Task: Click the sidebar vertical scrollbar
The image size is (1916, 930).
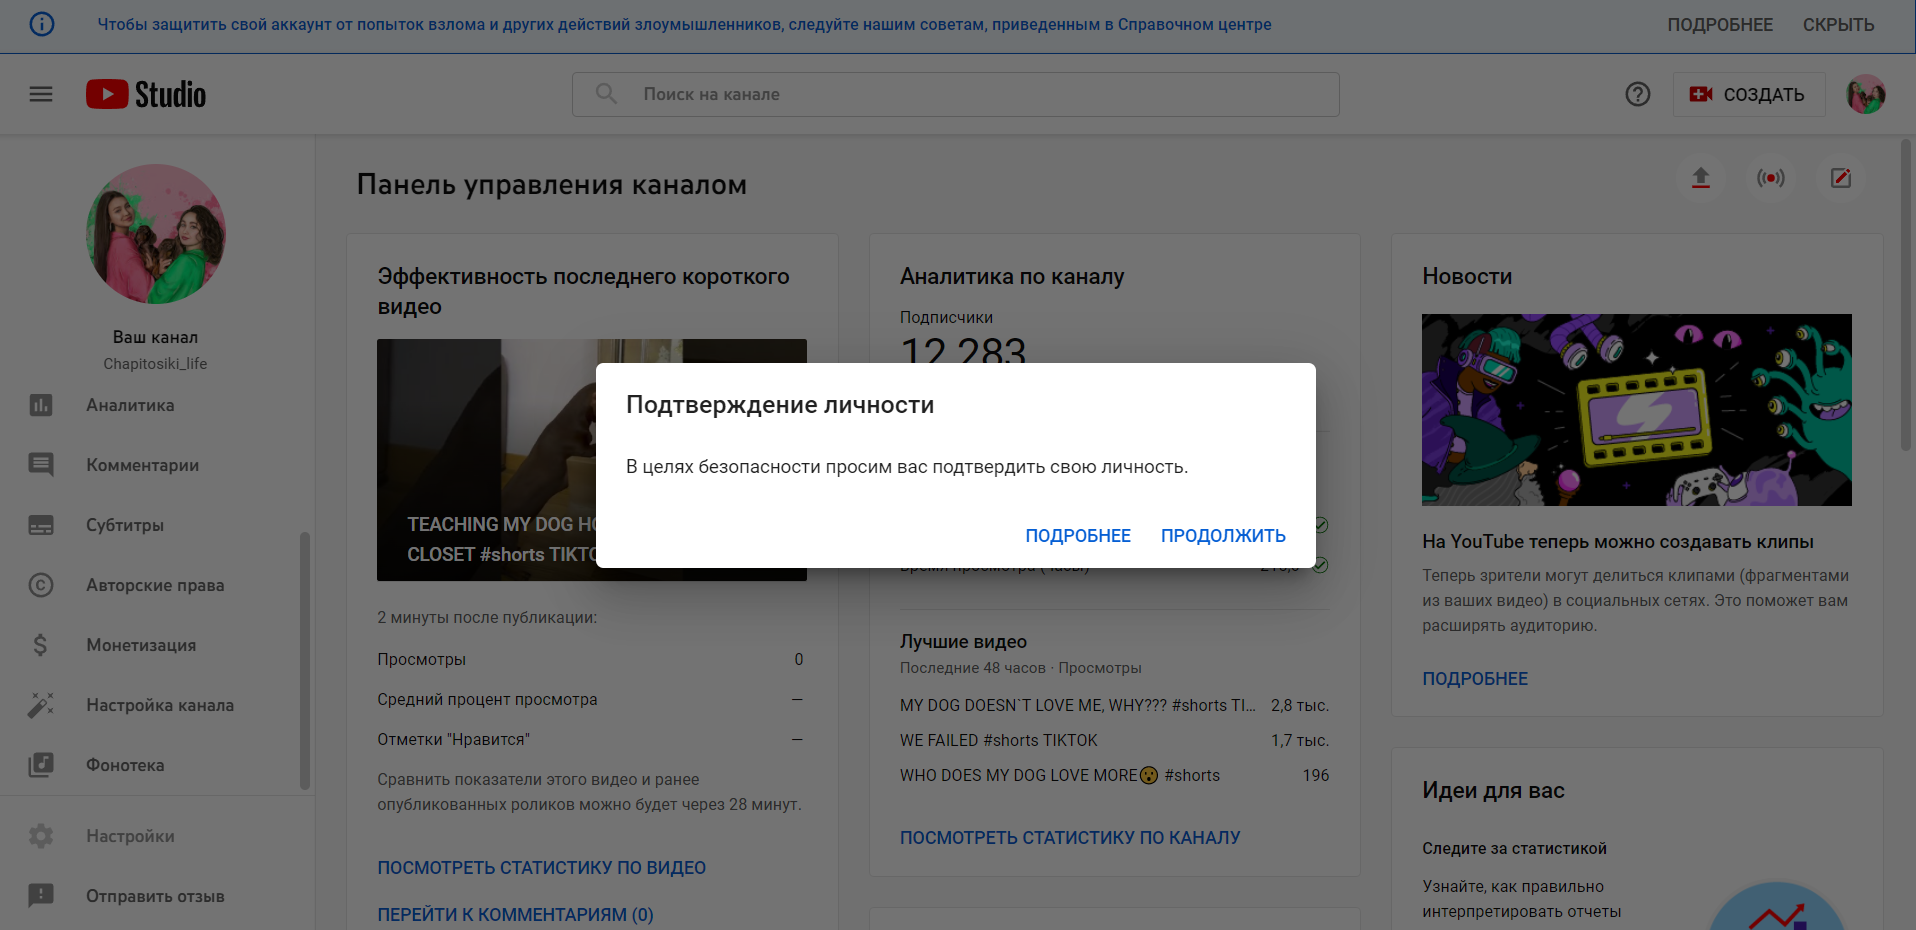Action: coord(305,660)
